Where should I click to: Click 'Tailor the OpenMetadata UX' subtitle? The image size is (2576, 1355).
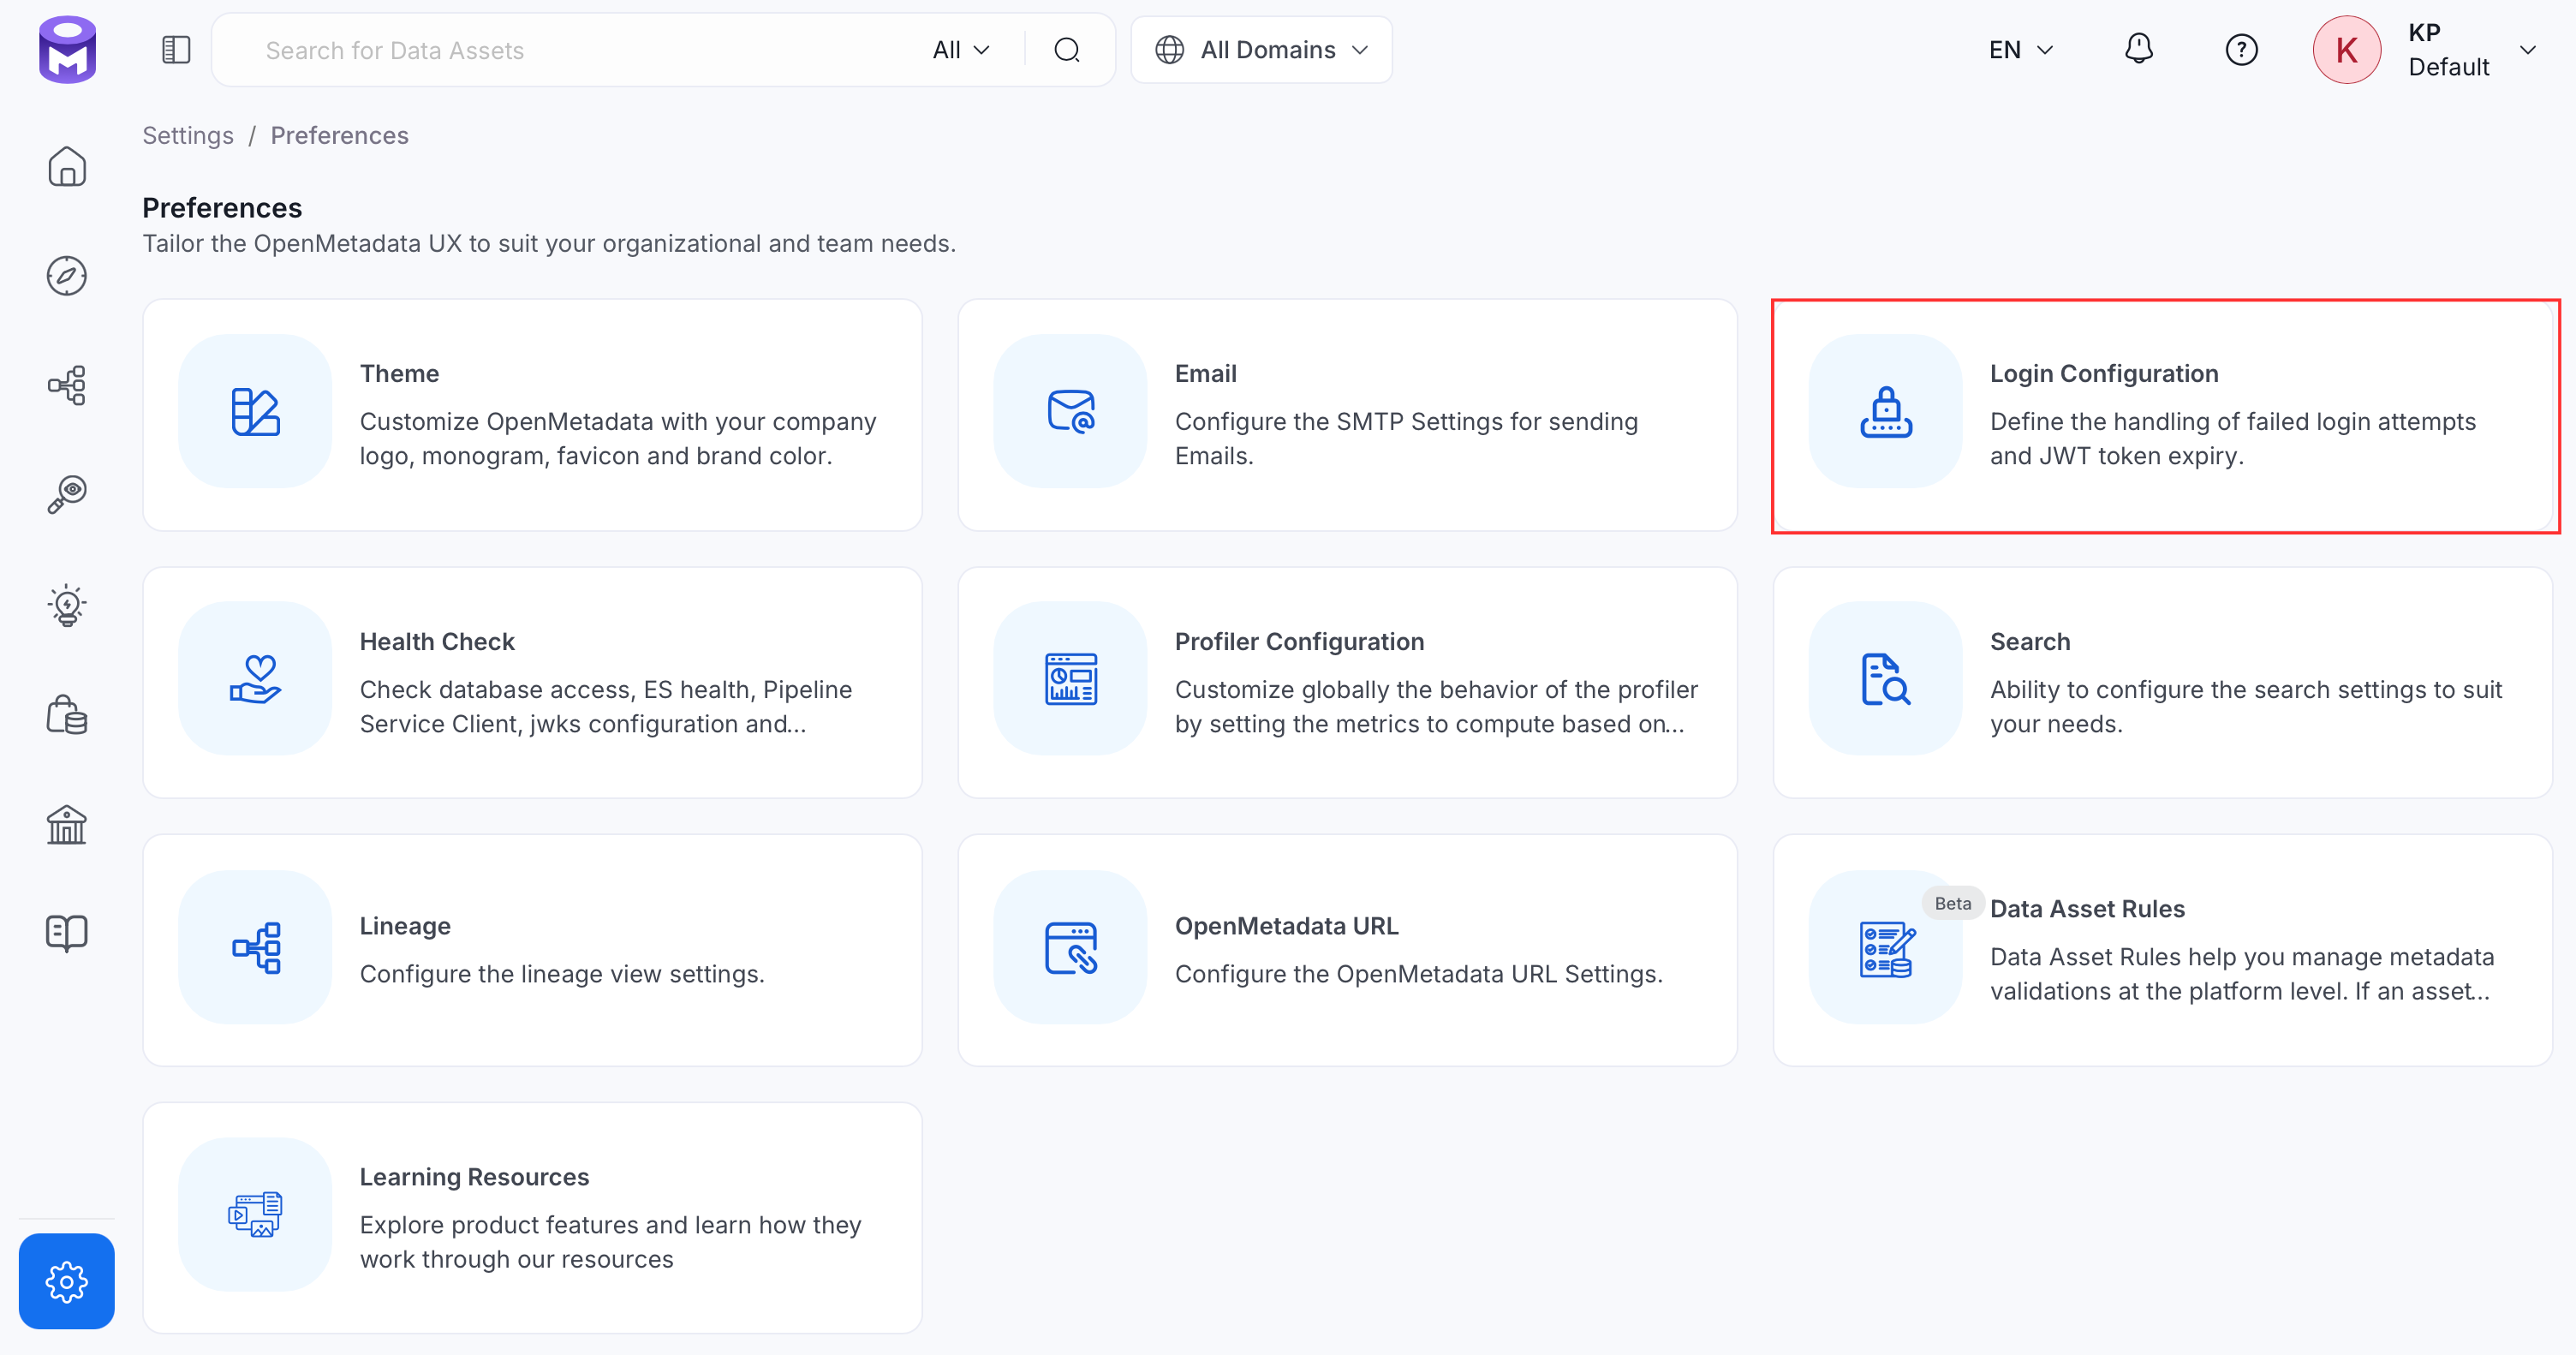coord(549,243)
